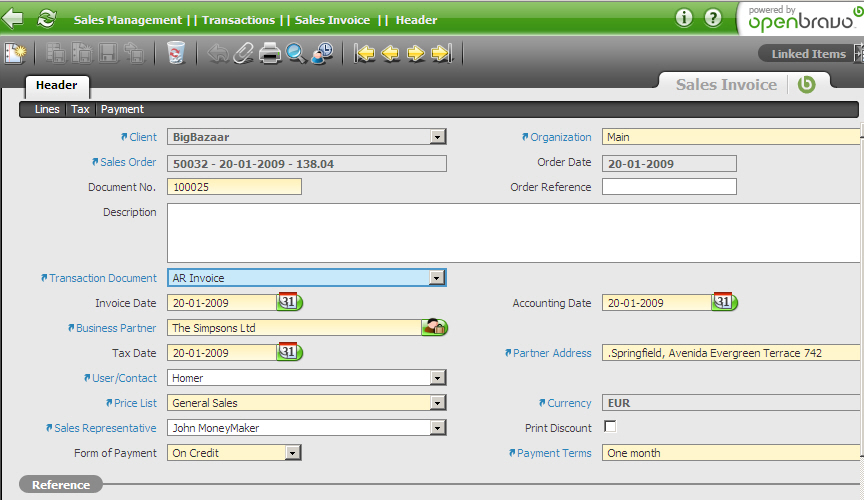Click the Invoice Date field
The image size is (864, 500).
pos(222,303)
